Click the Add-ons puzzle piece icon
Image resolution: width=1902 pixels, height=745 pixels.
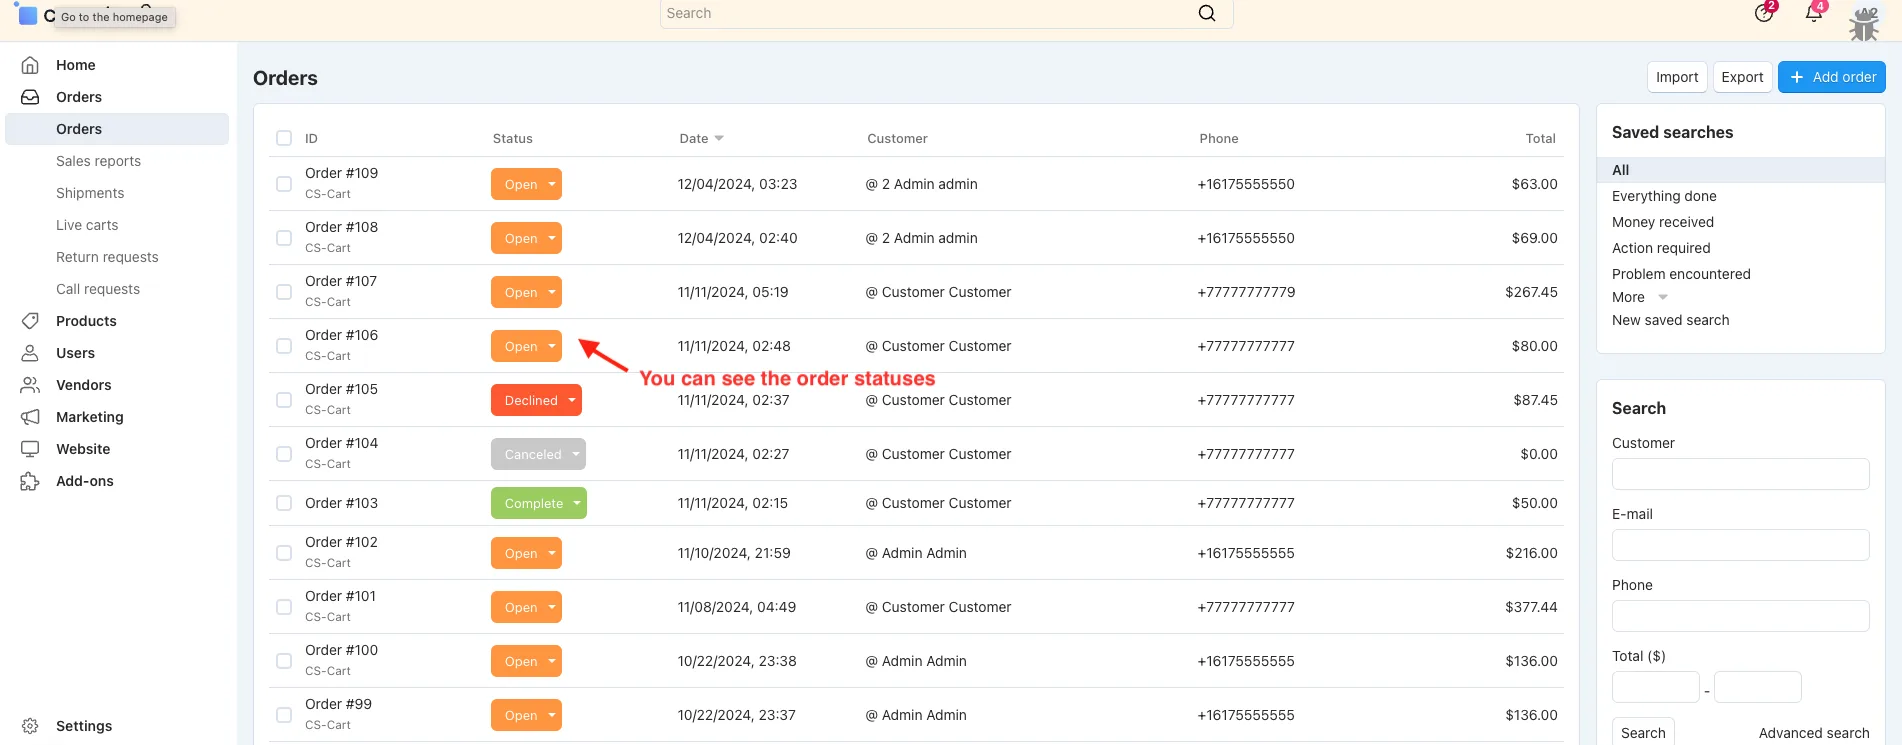tap(30, 481)
